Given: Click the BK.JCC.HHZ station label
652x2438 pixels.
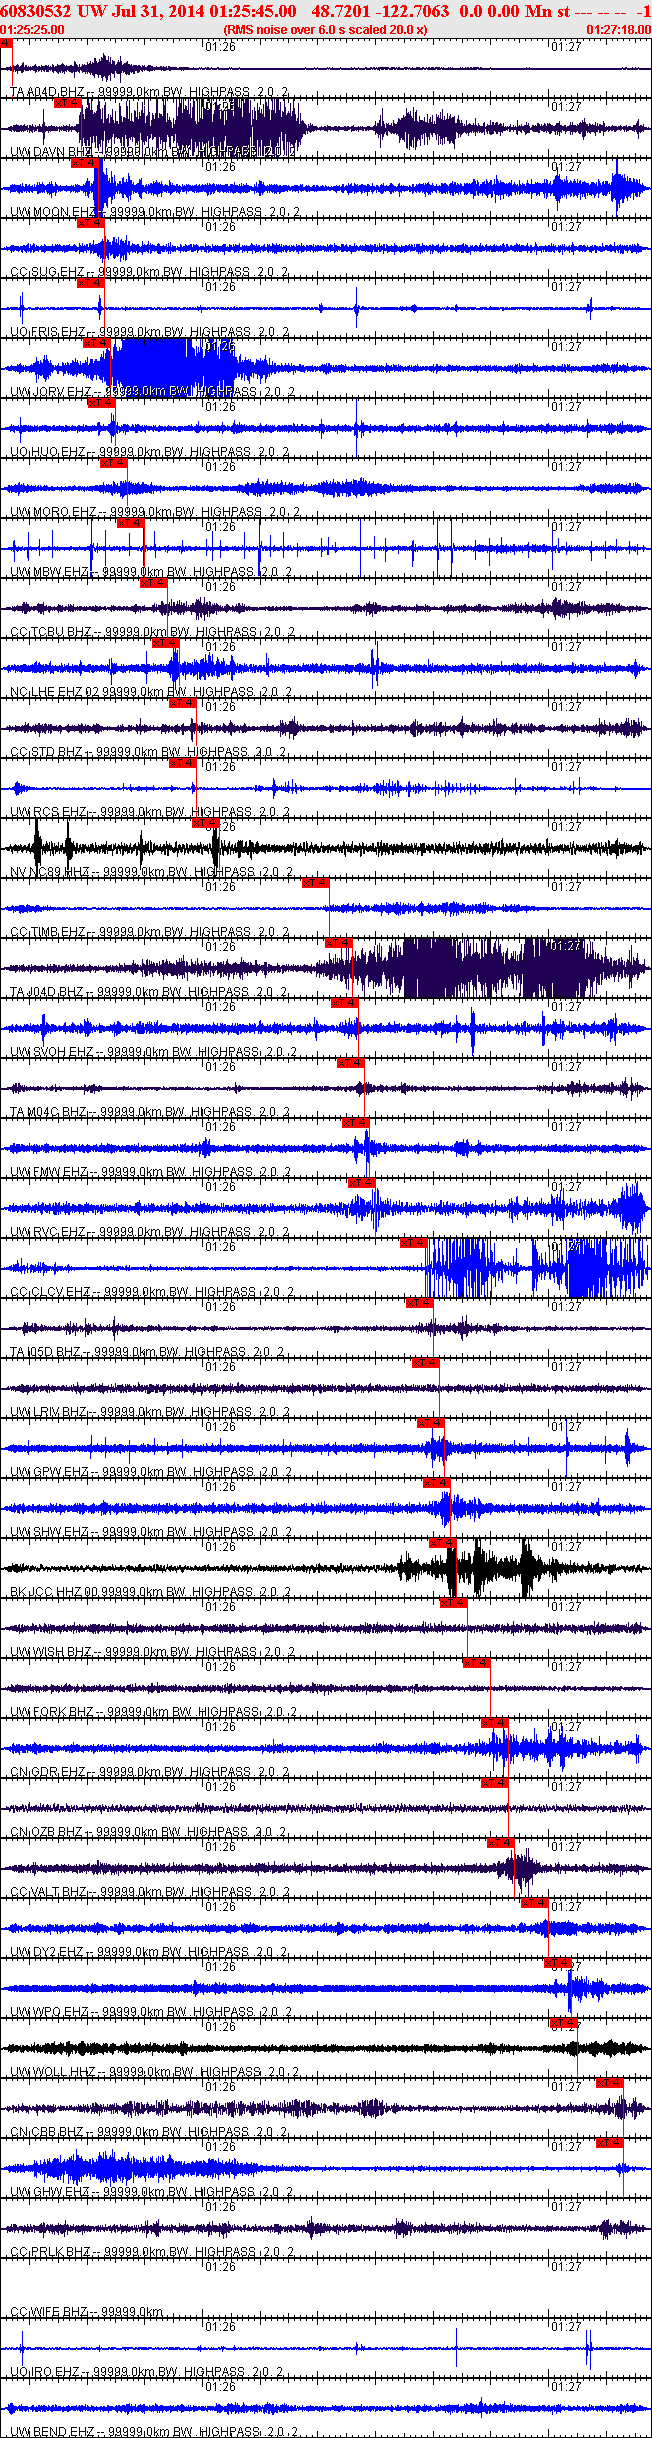Looking at the screenshot, I should tap(47, 1592).
